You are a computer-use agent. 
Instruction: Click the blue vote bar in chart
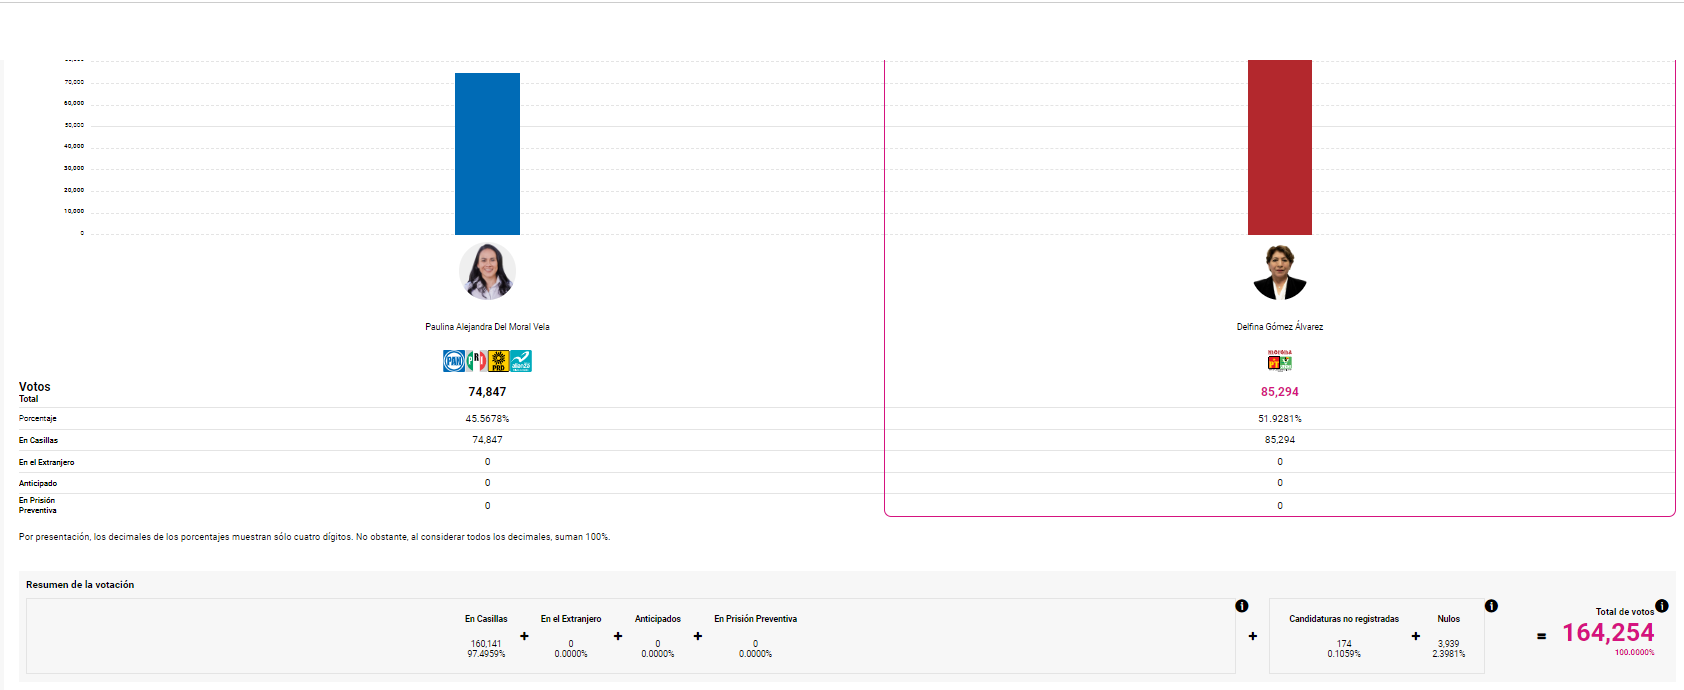(487, 154)
